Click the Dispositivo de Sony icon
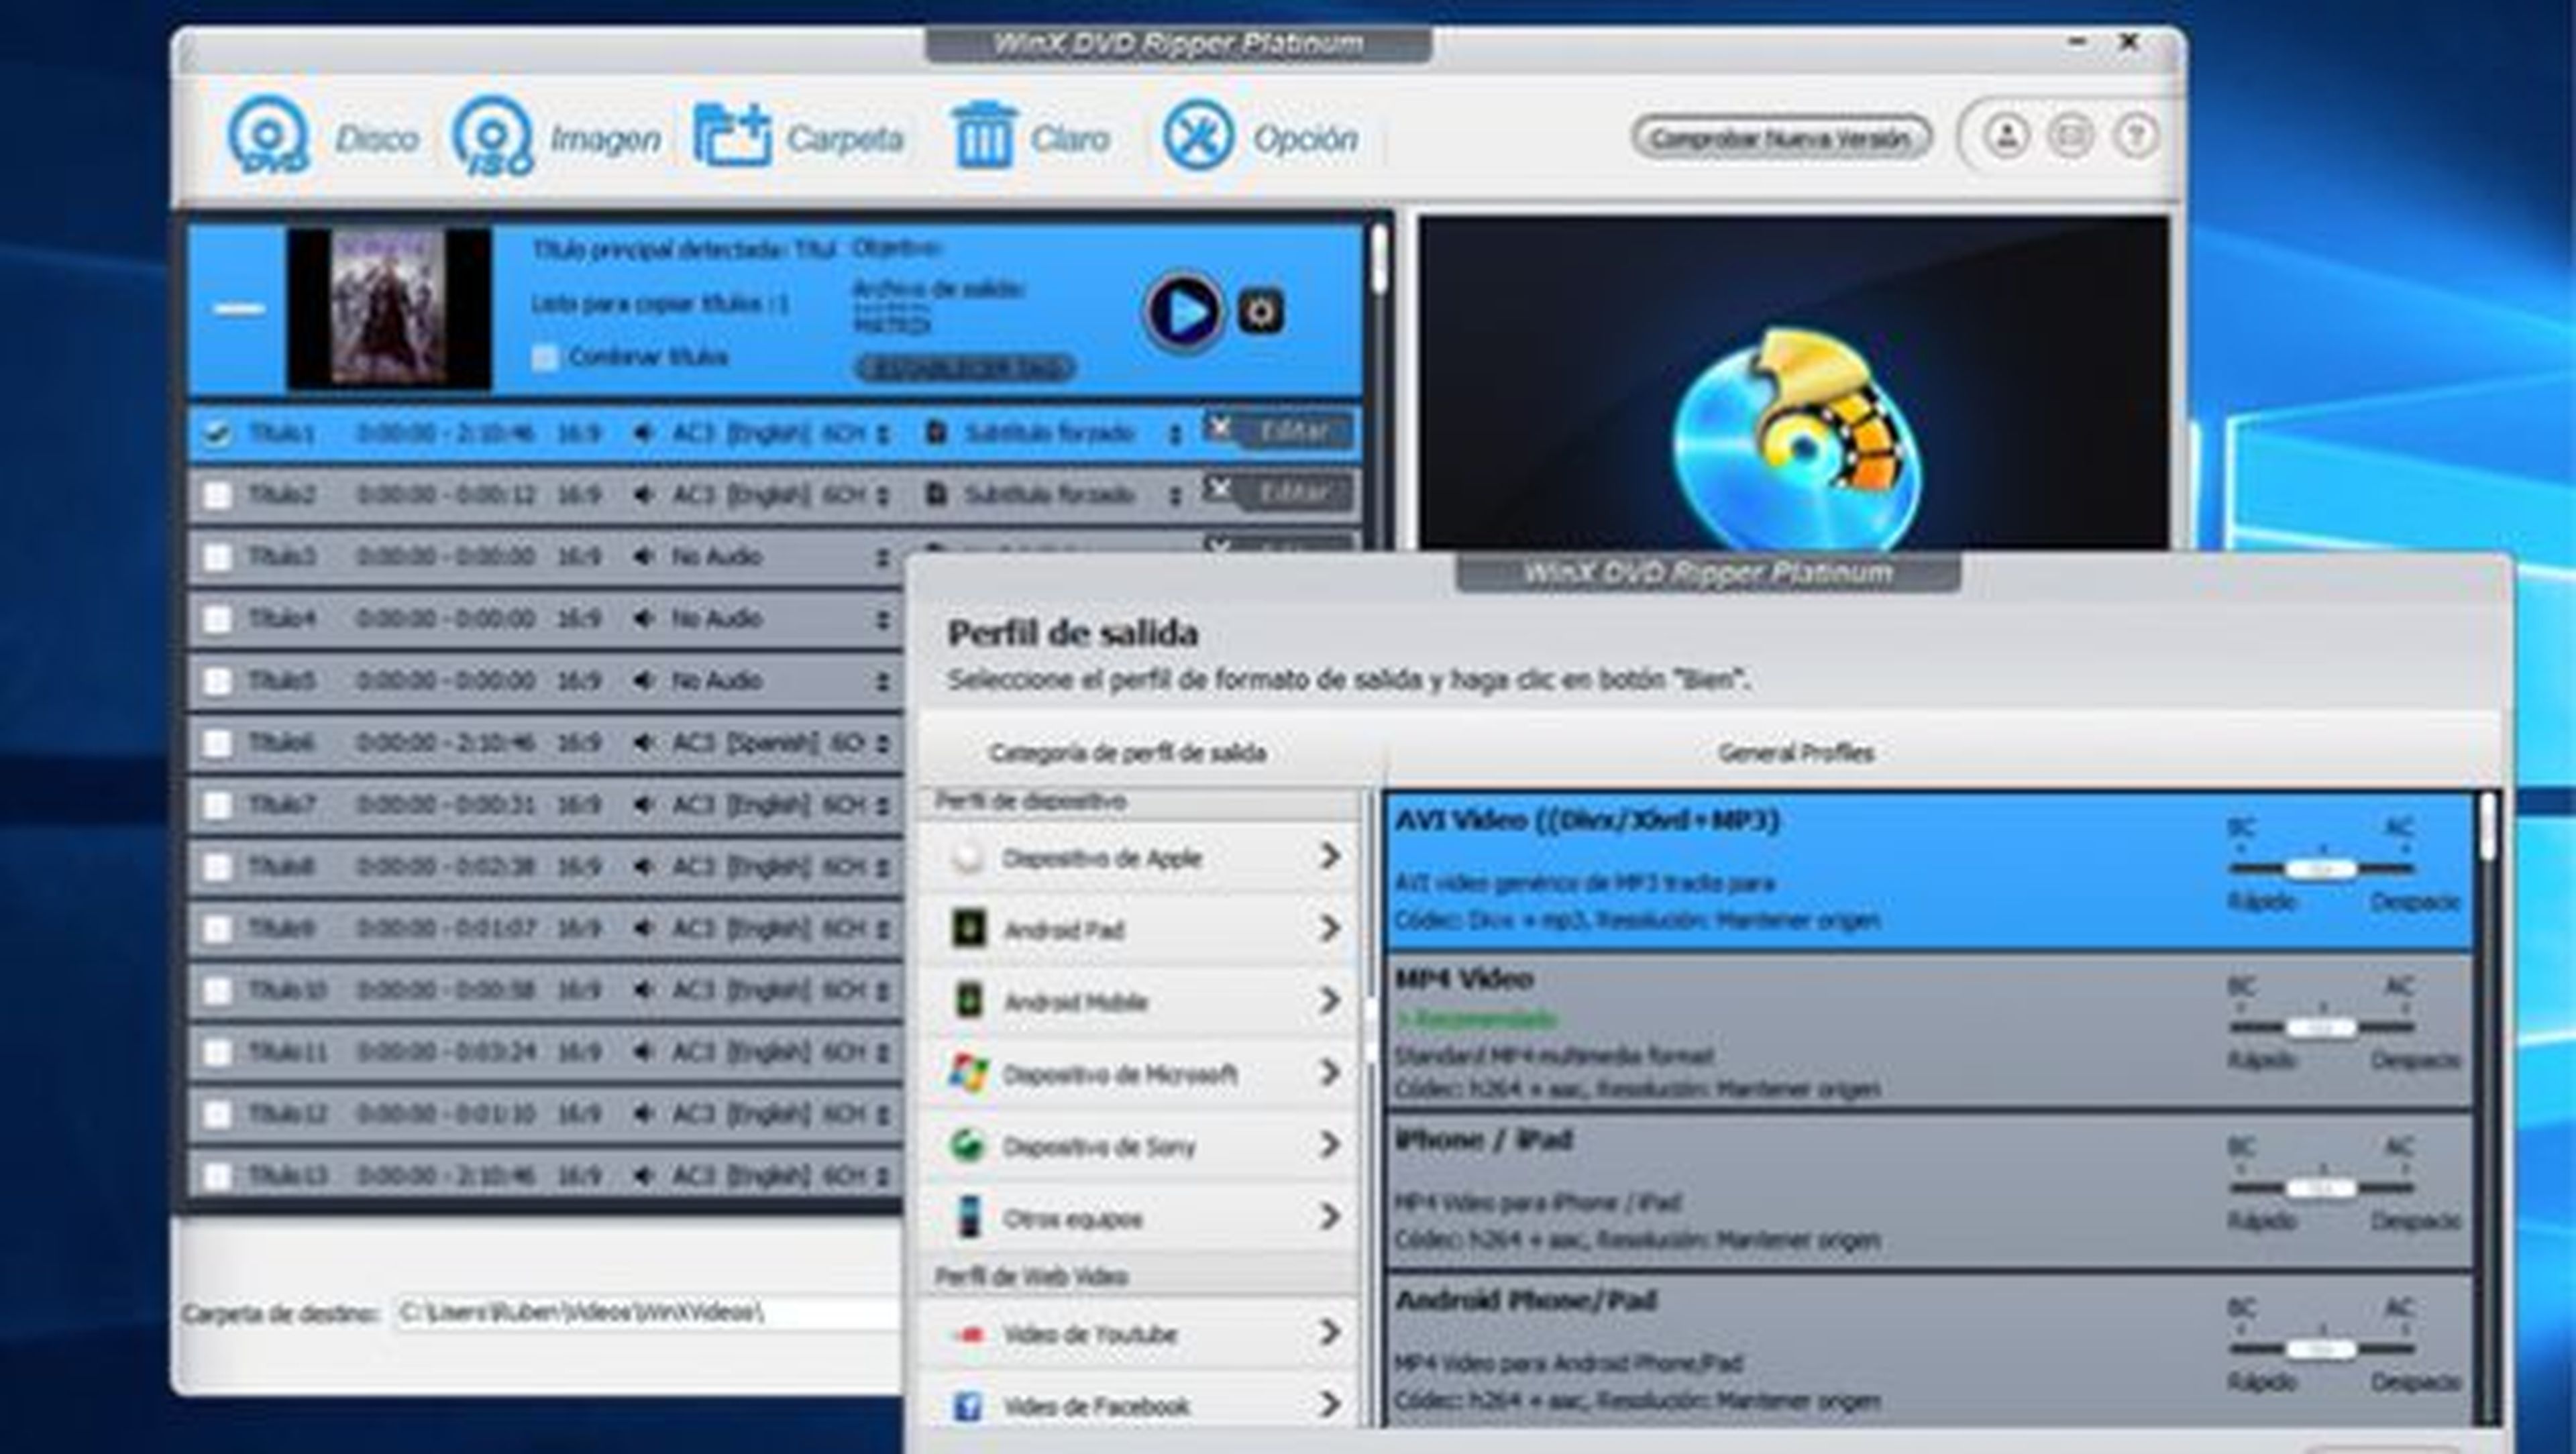The width and height of the screenshot is (2576, 1454). [x=967, y=1146]
